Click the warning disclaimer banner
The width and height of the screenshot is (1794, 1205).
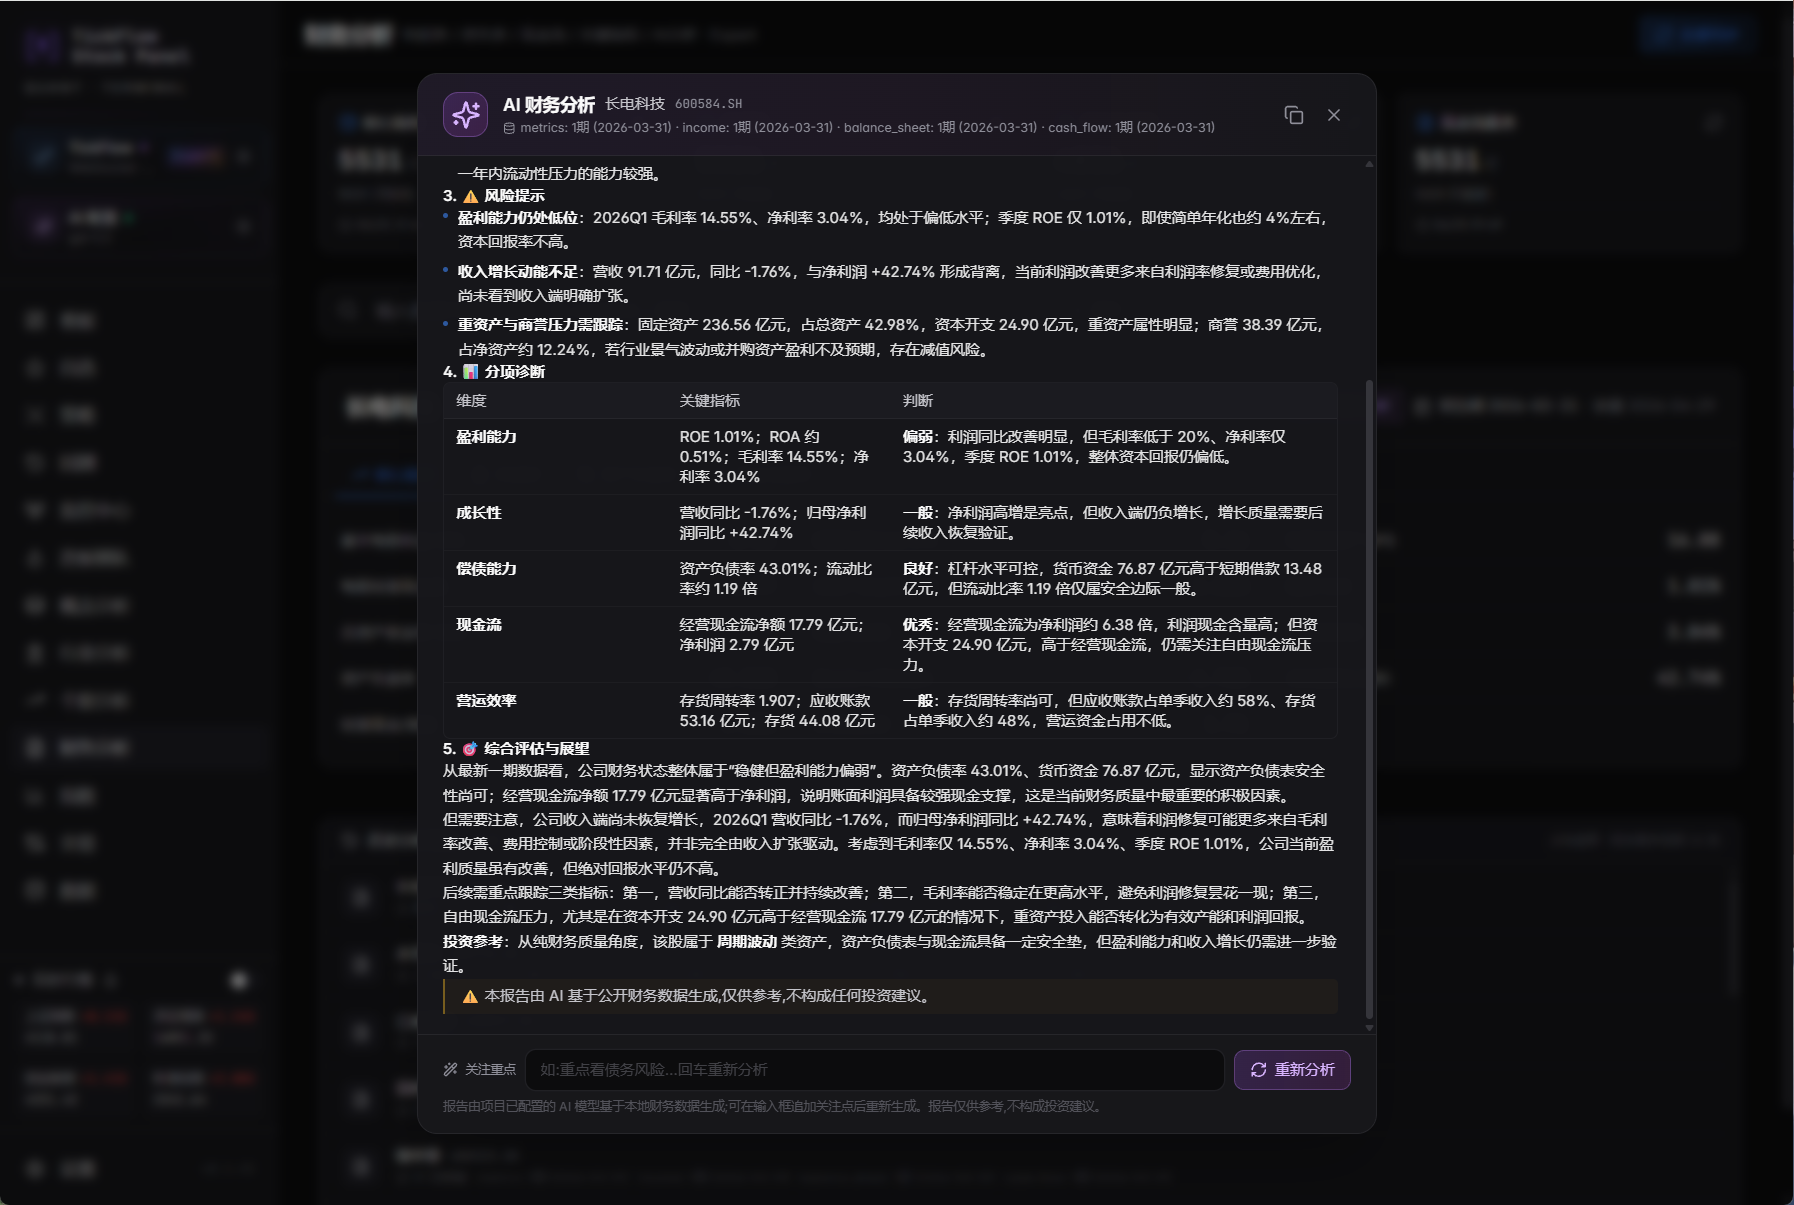(x=890, y=997)
